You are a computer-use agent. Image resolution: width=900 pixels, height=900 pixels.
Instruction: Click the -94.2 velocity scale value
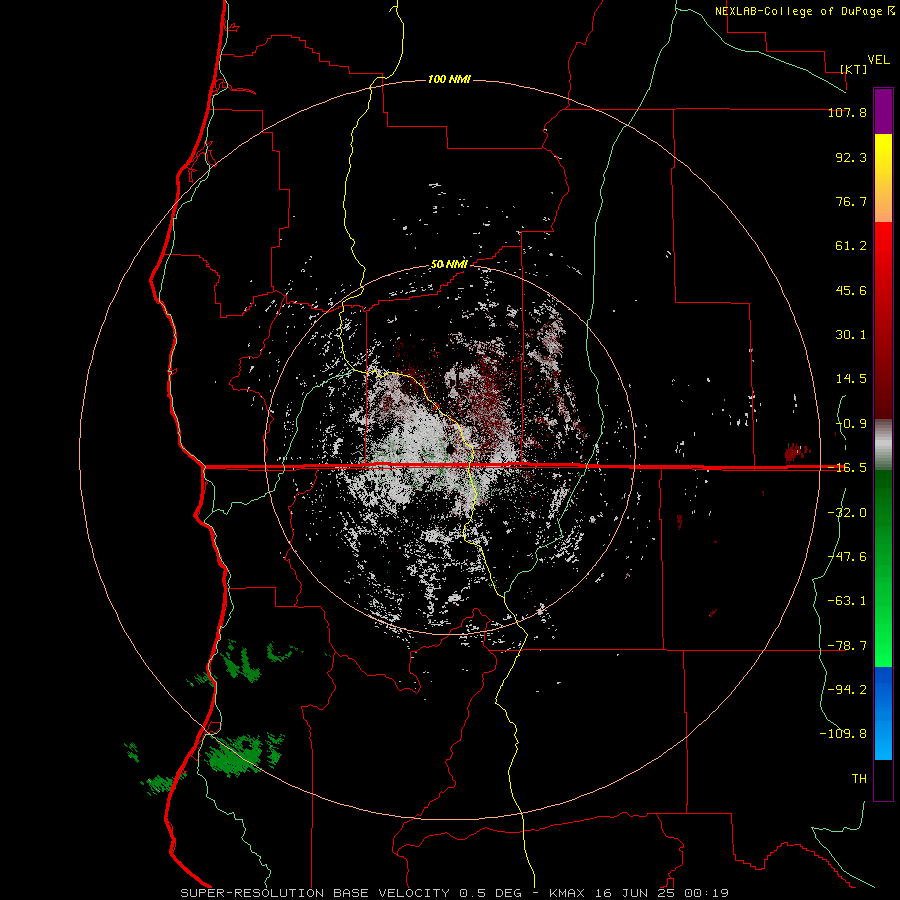(847, 690)
